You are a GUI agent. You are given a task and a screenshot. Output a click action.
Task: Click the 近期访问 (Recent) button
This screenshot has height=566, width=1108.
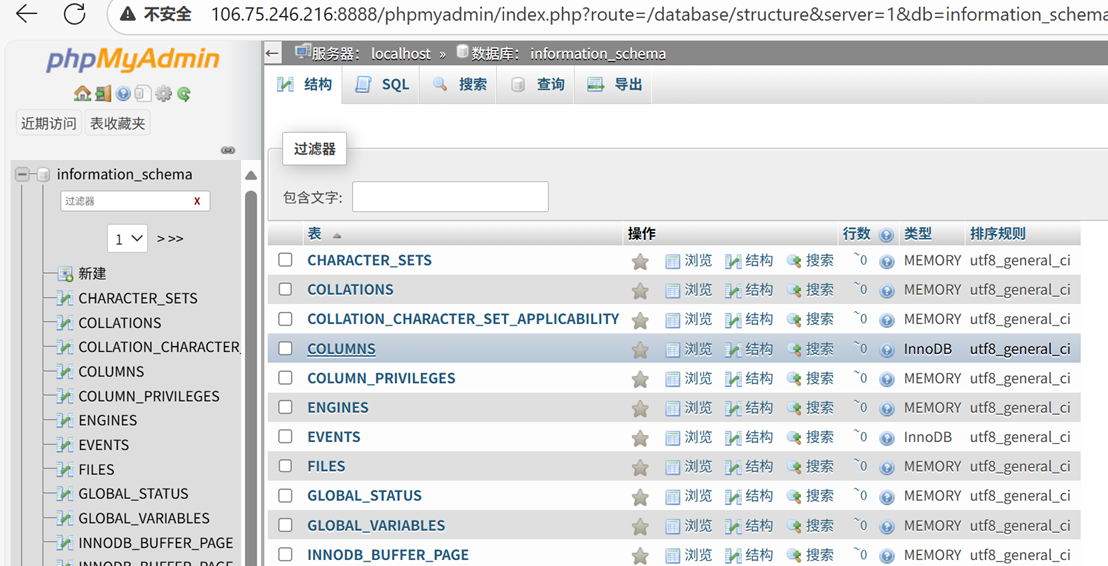coord(49,124)
